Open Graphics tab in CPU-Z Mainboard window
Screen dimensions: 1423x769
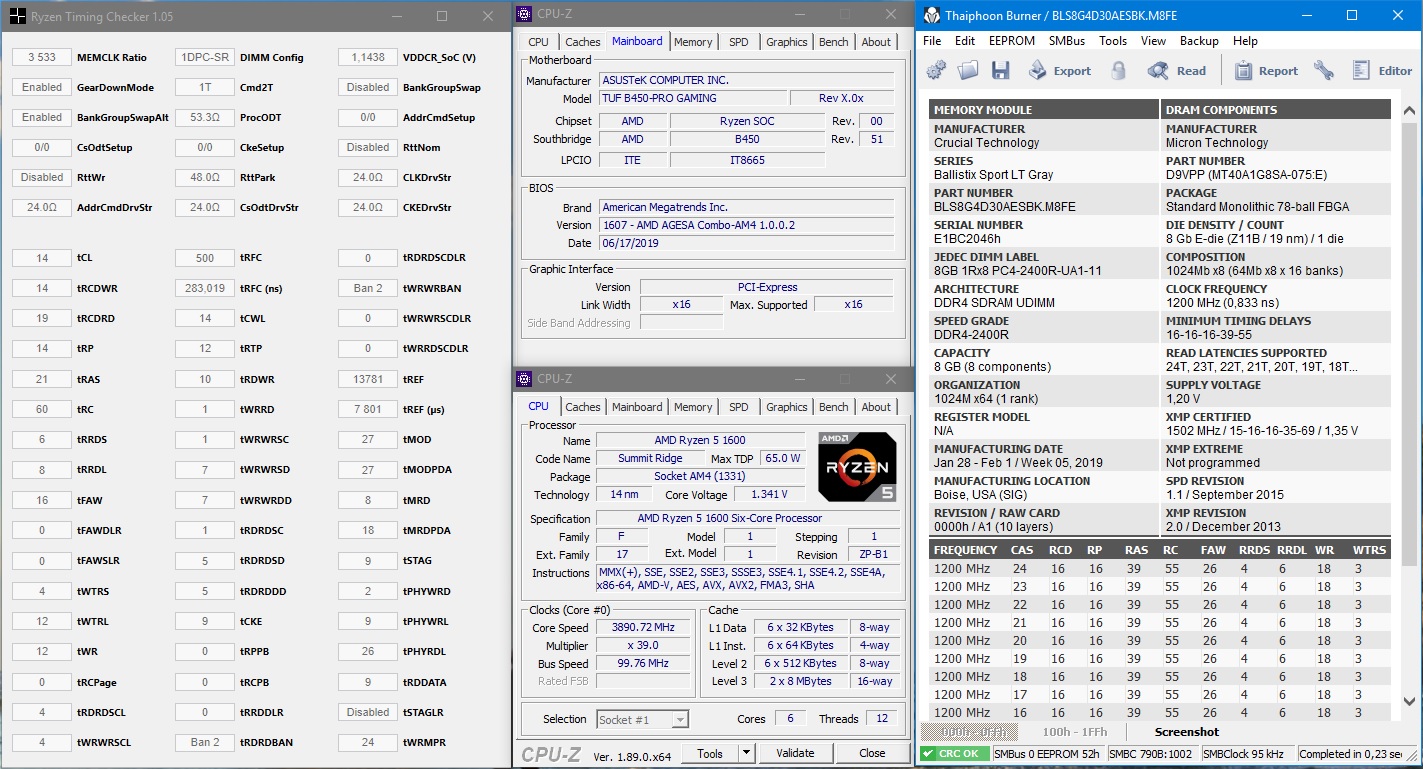(786, 42)
